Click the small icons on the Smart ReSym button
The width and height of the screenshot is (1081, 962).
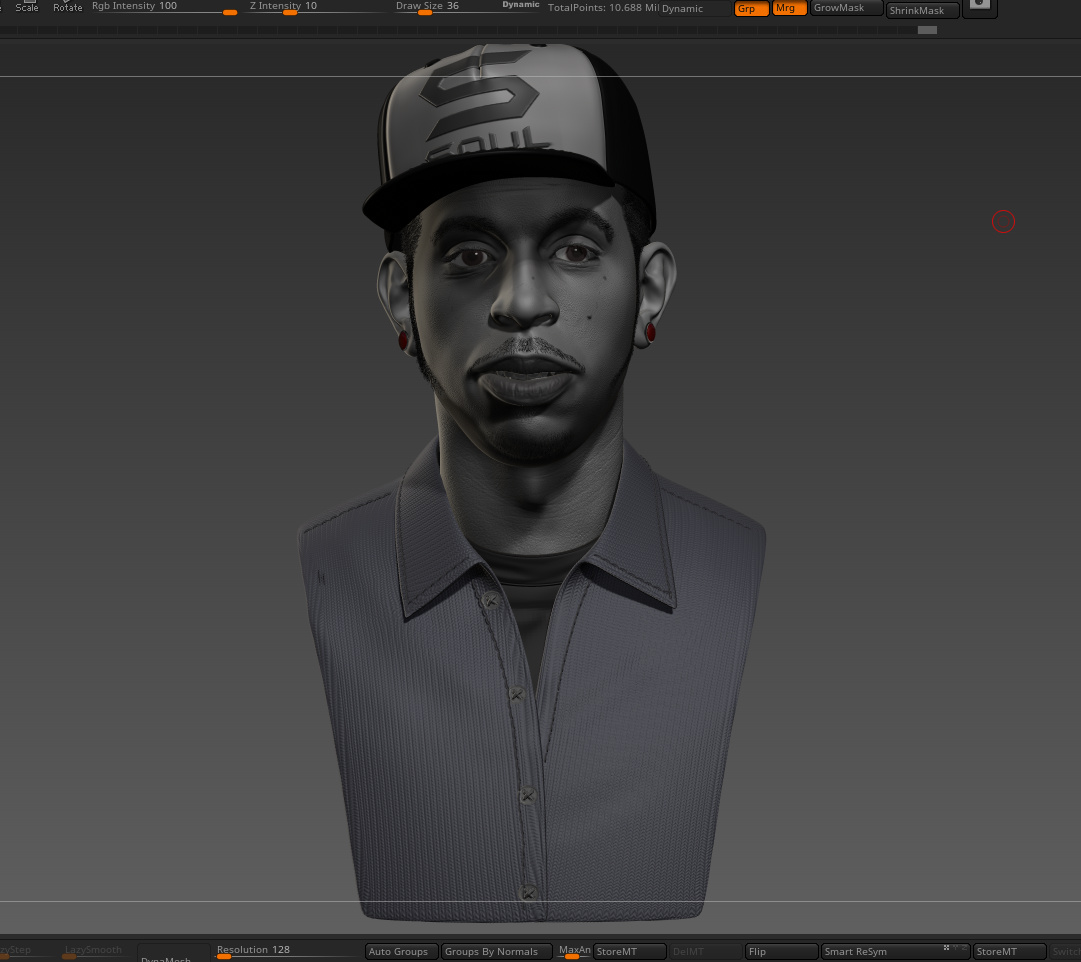click(x=956, y=947)
